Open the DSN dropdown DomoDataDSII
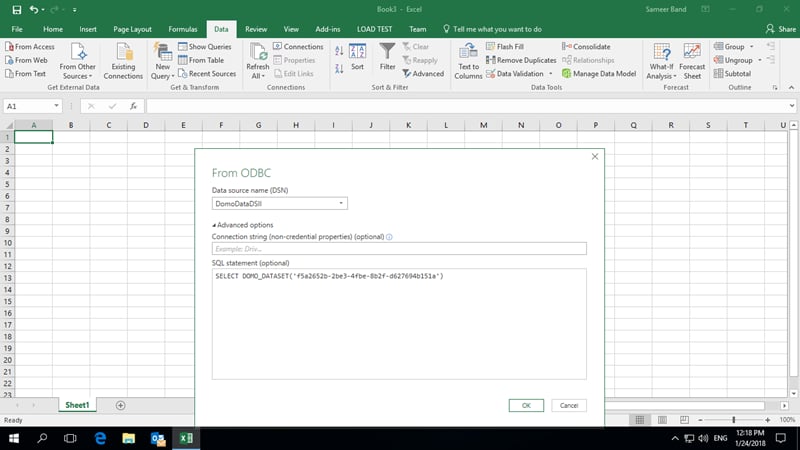 point(280,204)
